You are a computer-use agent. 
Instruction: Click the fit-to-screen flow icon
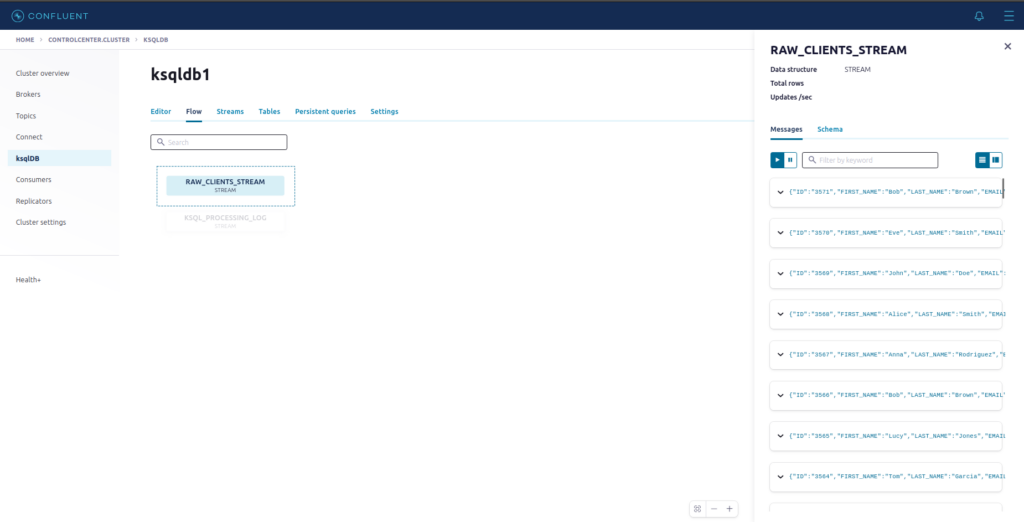(698, 509)
